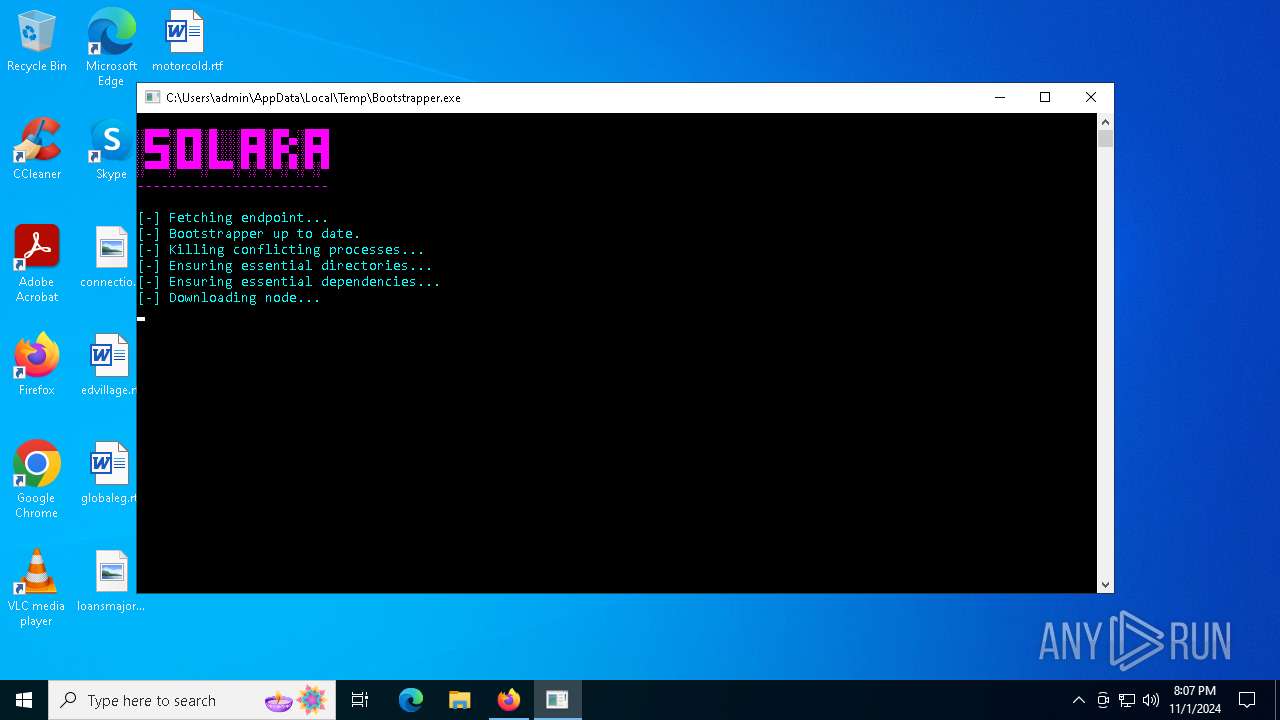Close the Bootstrapper.exe console window
Viewport: 1280px width, 720px height.
click(x=1091, y=97)
